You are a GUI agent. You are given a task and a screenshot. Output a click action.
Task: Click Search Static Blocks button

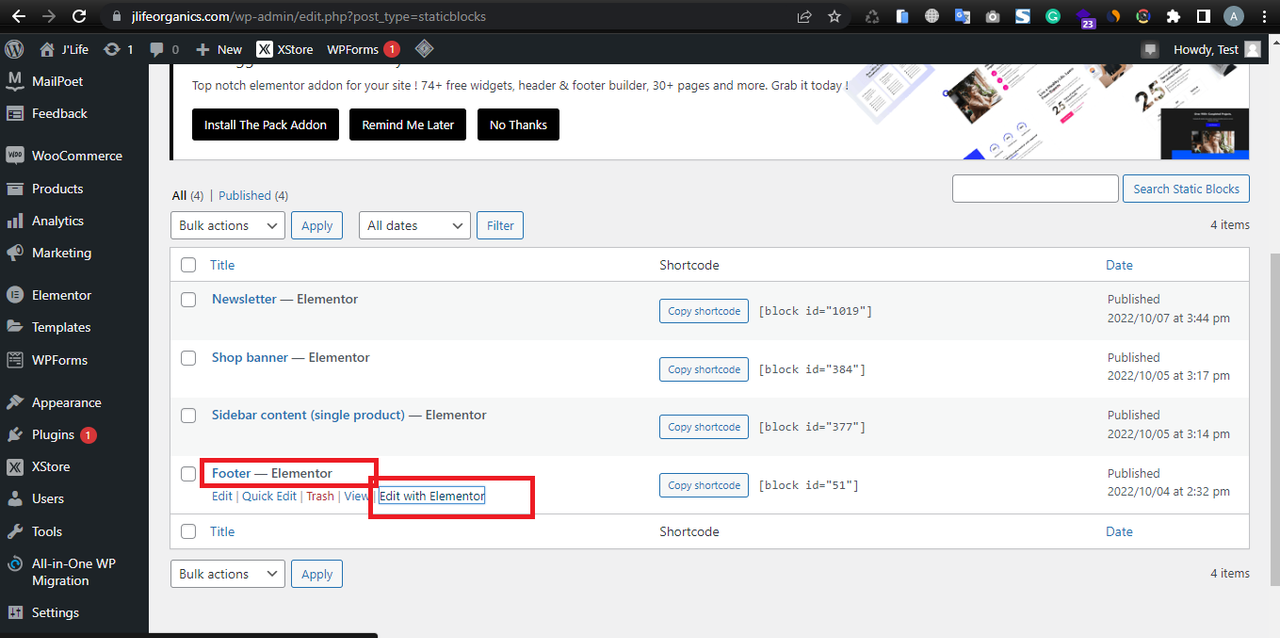point(1186,188)
